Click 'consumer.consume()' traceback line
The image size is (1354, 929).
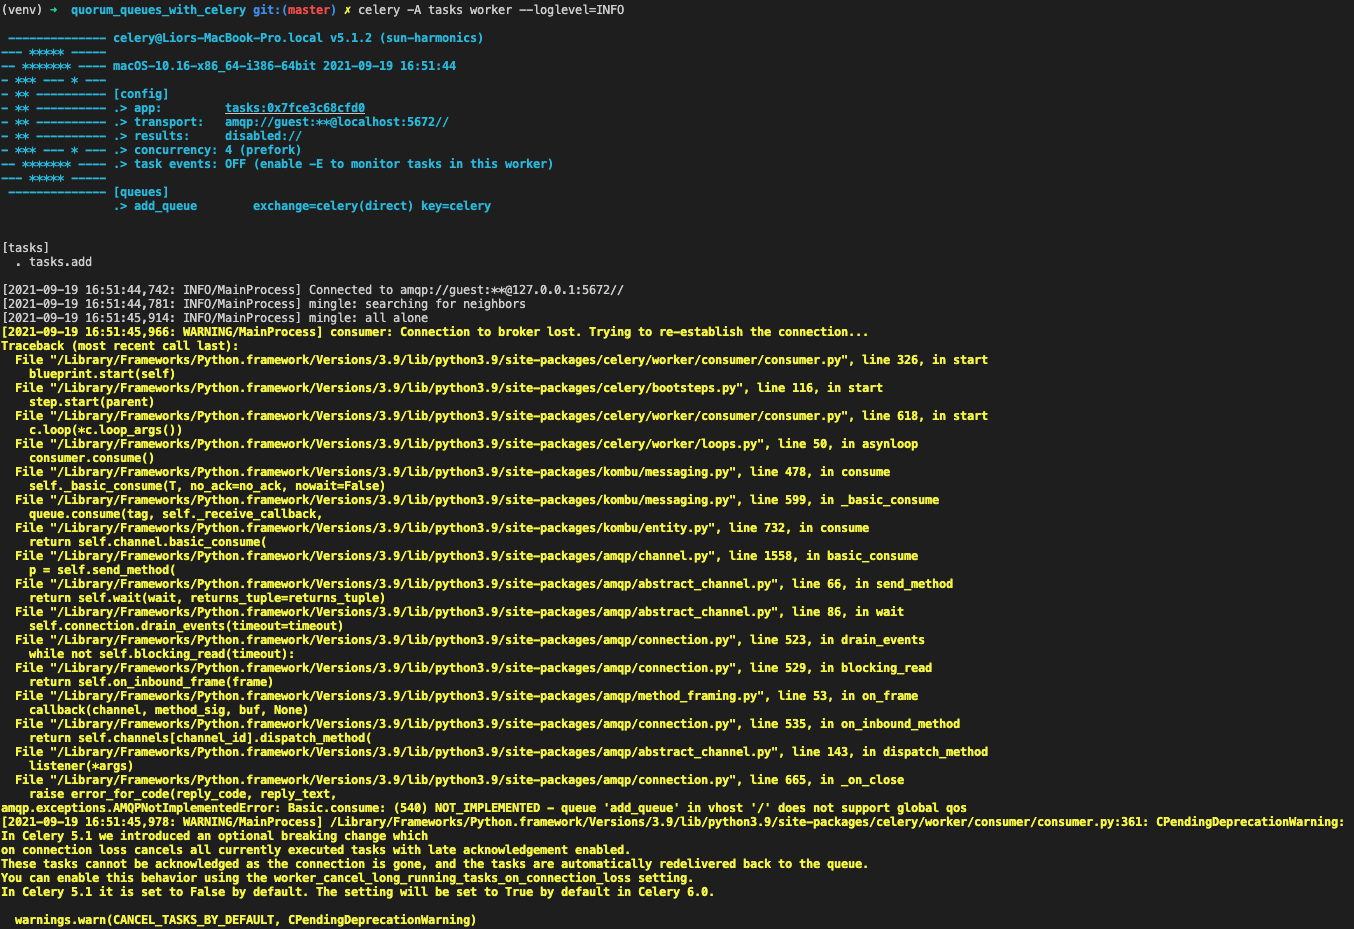(x=92, y=458)
